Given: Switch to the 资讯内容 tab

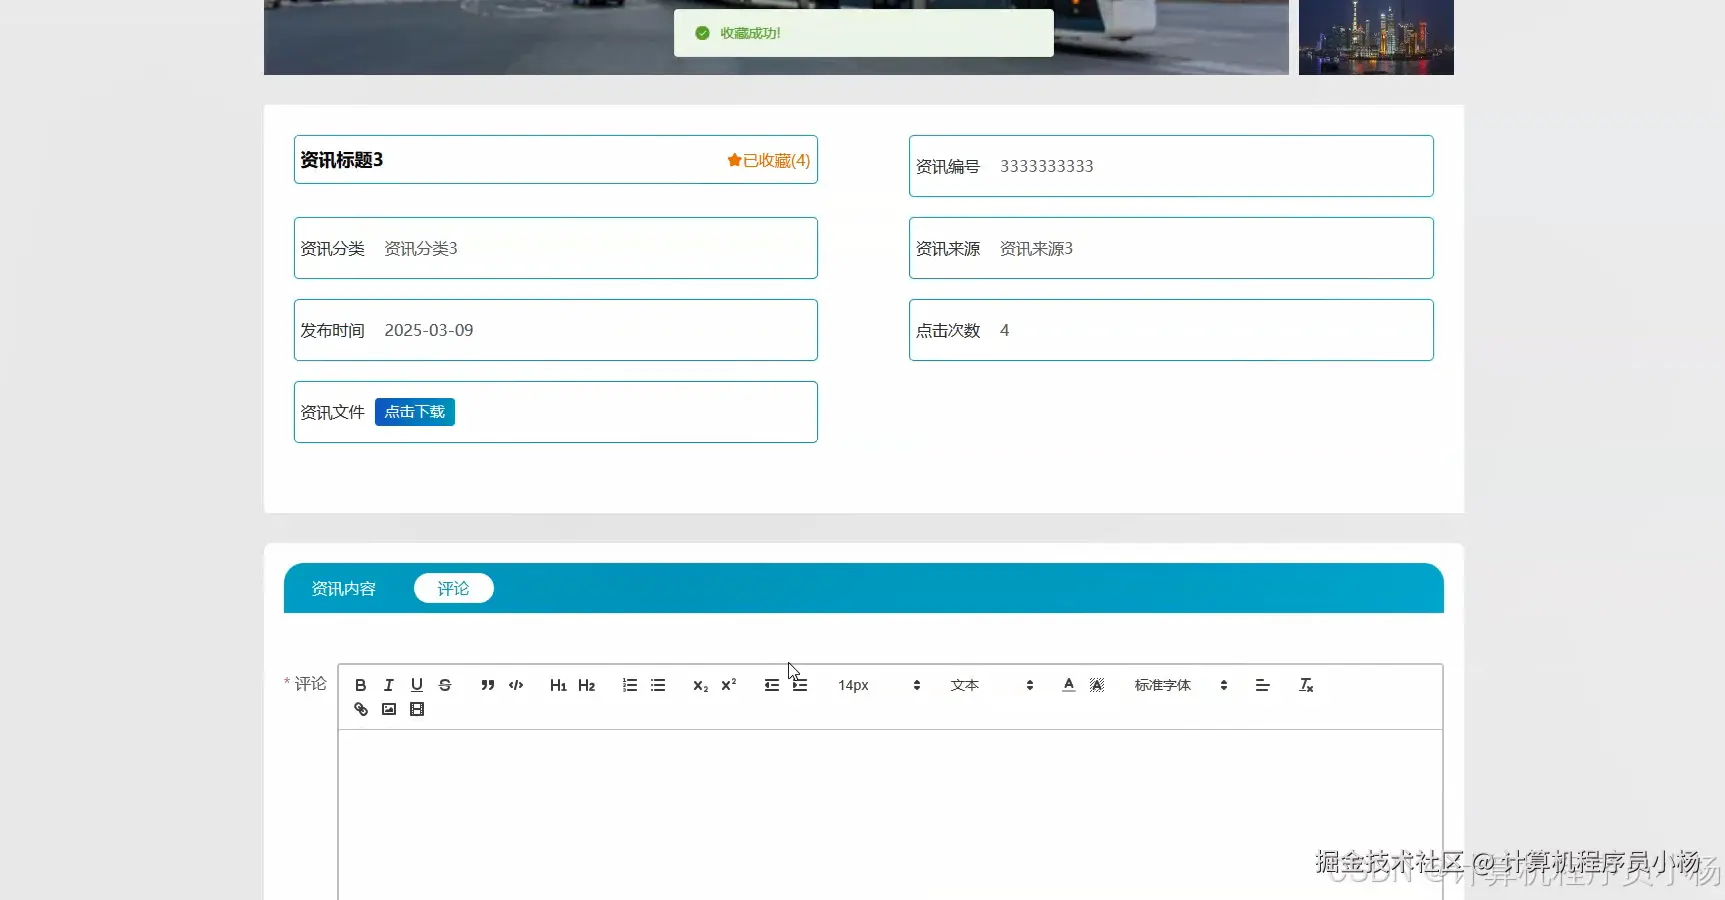Looking at the screenshot, I should [x=343, y=589].
